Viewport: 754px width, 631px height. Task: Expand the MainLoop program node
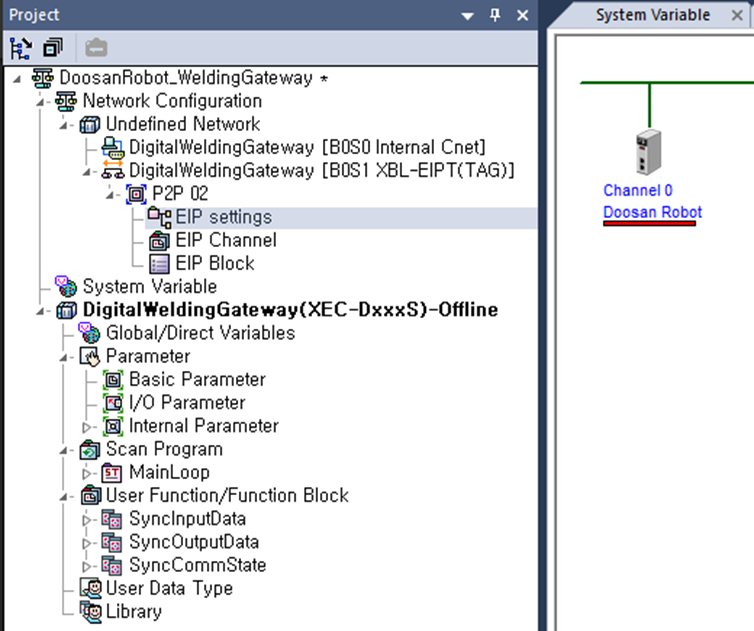[87, 473]
